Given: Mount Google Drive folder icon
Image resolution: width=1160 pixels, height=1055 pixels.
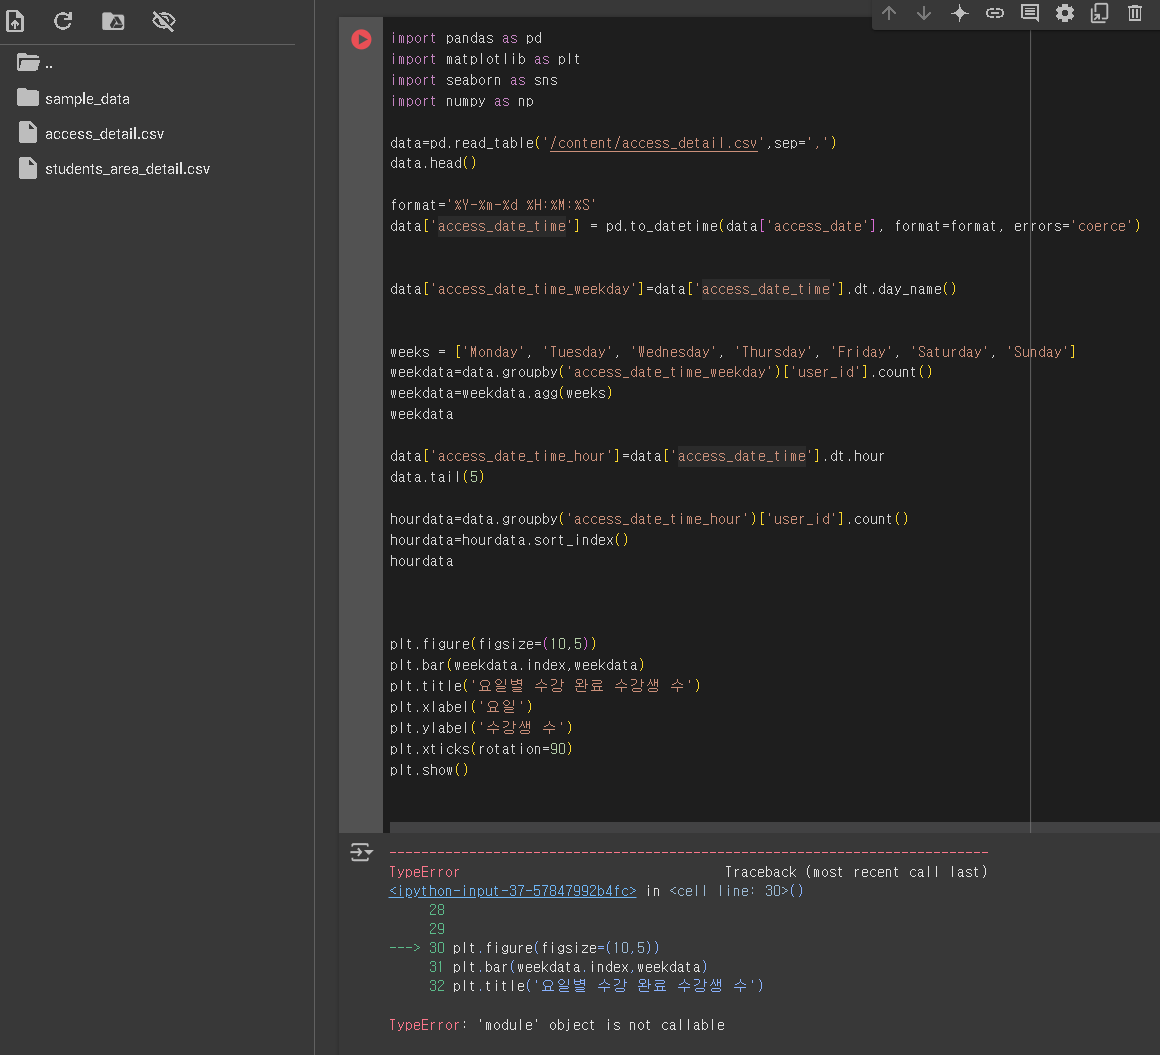Looking at the screenshot, I should 112,21.
